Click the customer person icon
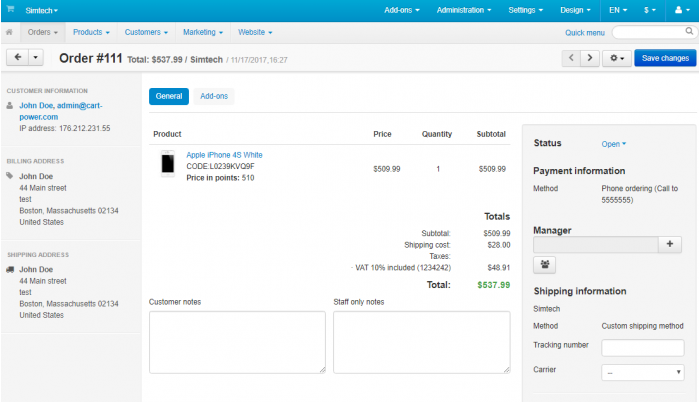Screen dimensions: 700x402 click(10, 106)
